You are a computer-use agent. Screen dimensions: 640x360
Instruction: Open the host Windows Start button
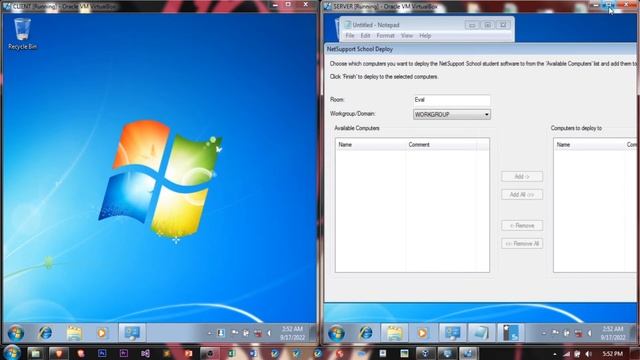coord(11,353)
